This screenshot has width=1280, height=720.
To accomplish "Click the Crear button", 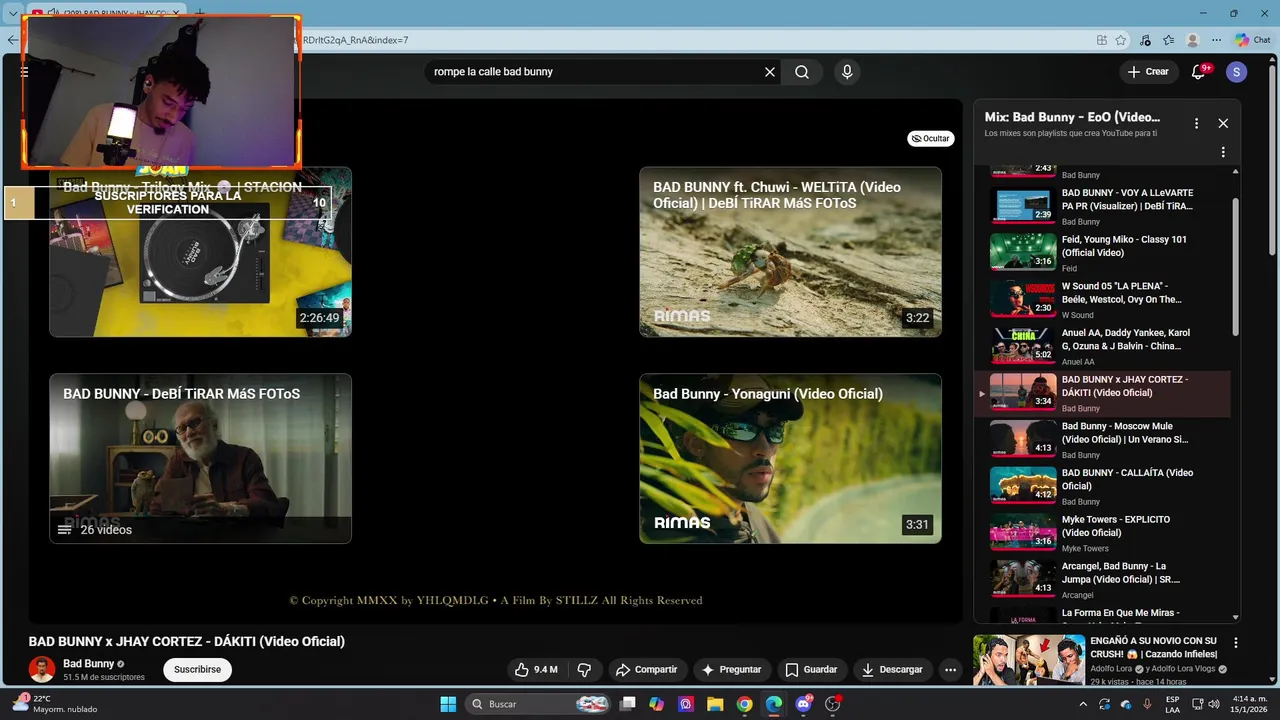I will (x=1148, y=72).
